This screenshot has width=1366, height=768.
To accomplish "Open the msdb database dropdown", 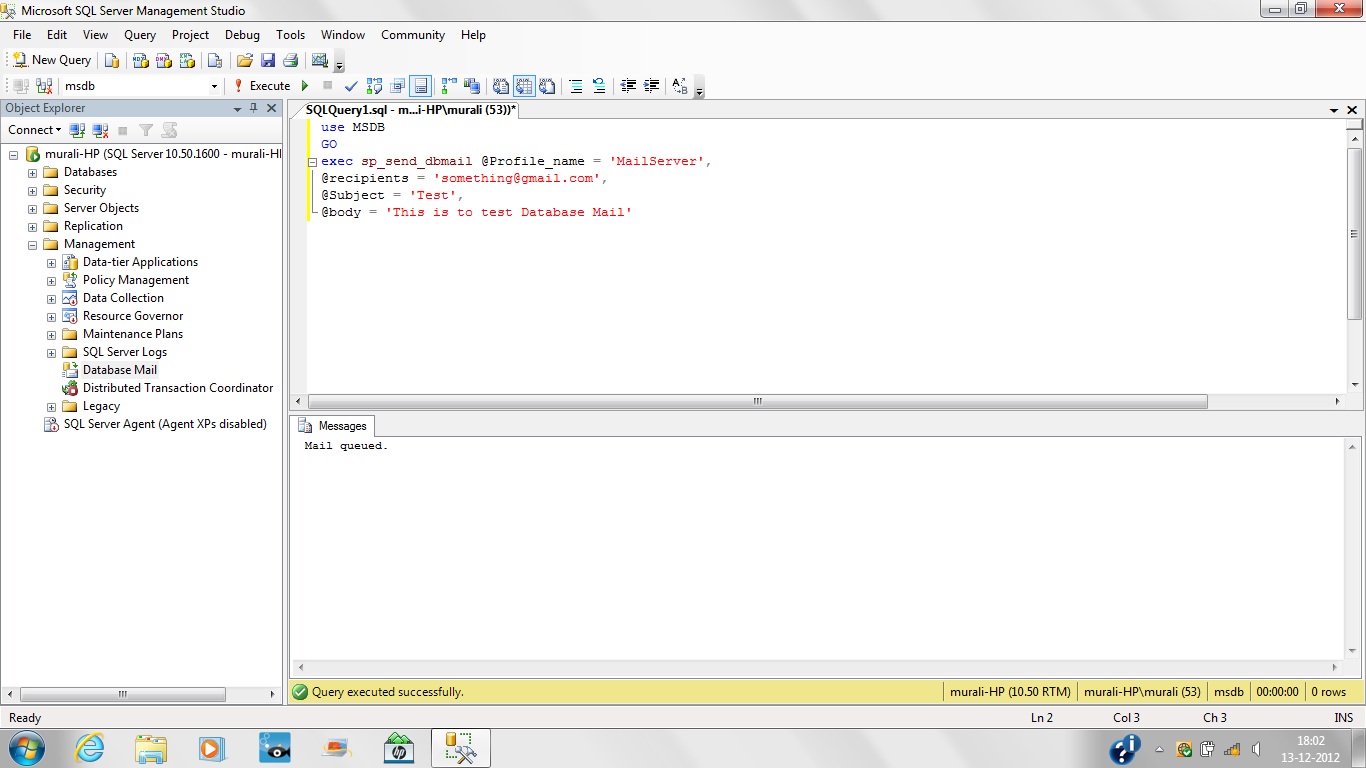I will point(214,86).
